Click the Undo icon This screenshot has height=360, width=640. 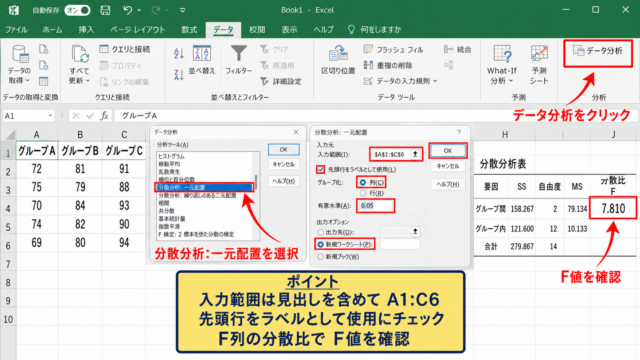(x=128, y=10)
